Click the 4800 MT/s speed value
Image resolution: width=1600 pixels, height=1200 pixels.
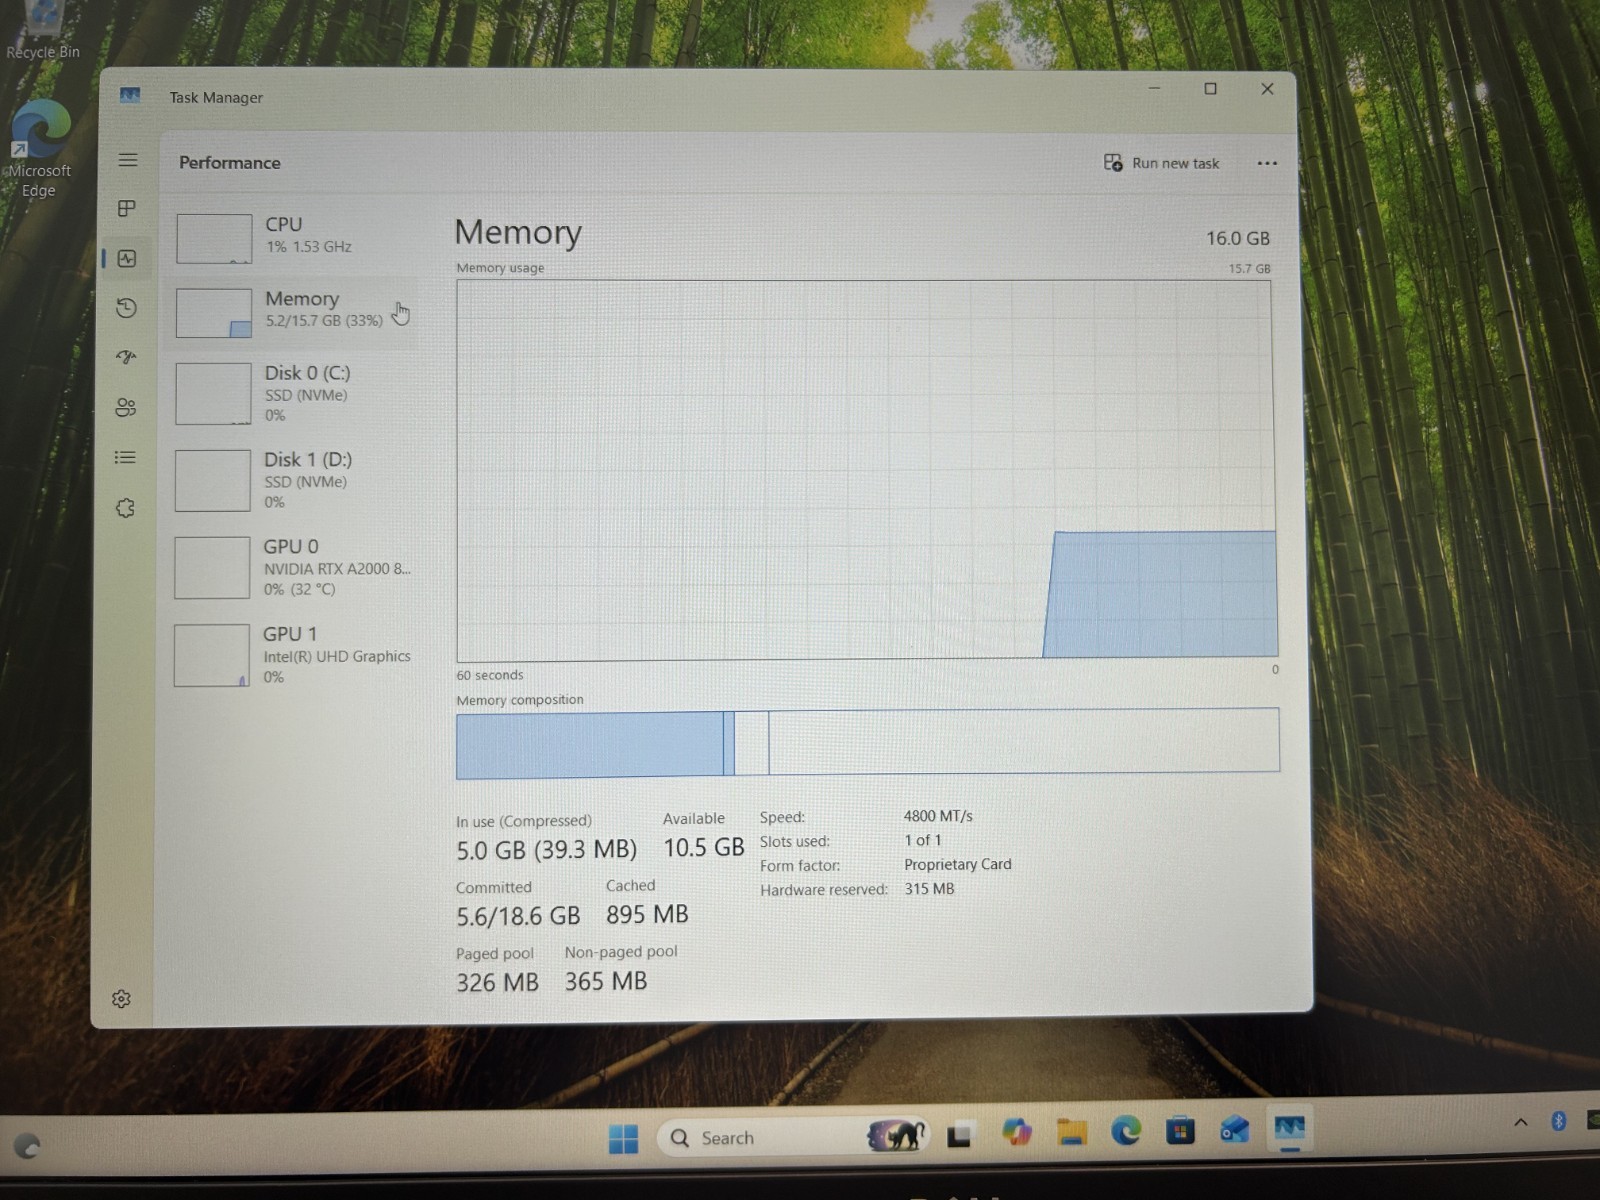[938, 816]
